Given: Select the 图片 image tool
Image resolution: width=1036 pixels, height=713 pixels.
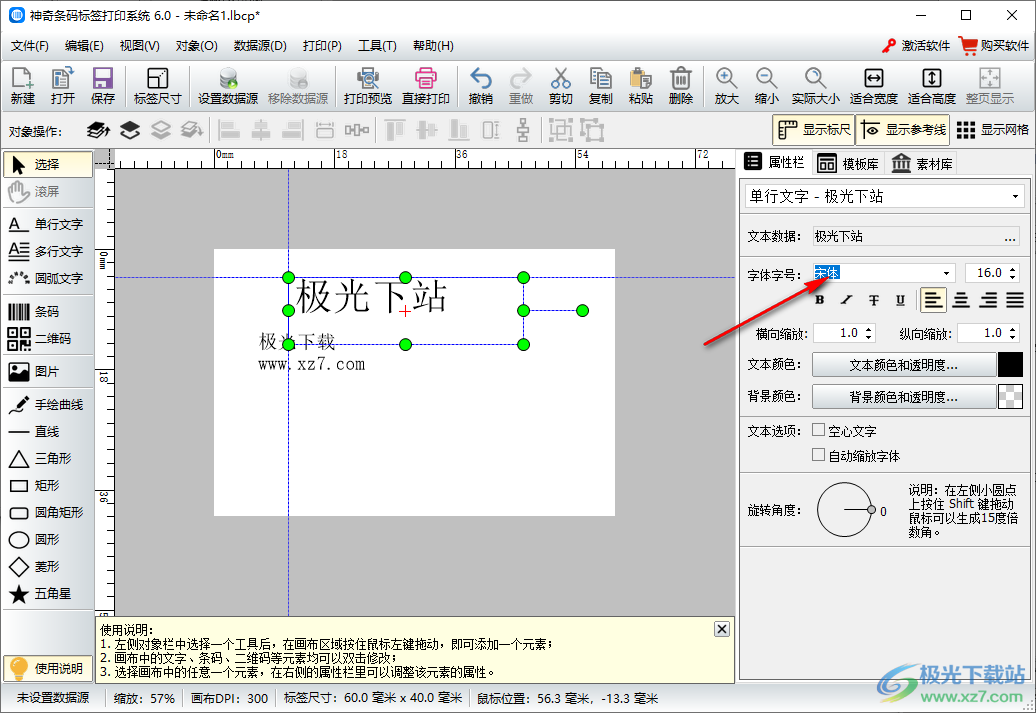Looking at the screenshot, I should pos(48,371).
